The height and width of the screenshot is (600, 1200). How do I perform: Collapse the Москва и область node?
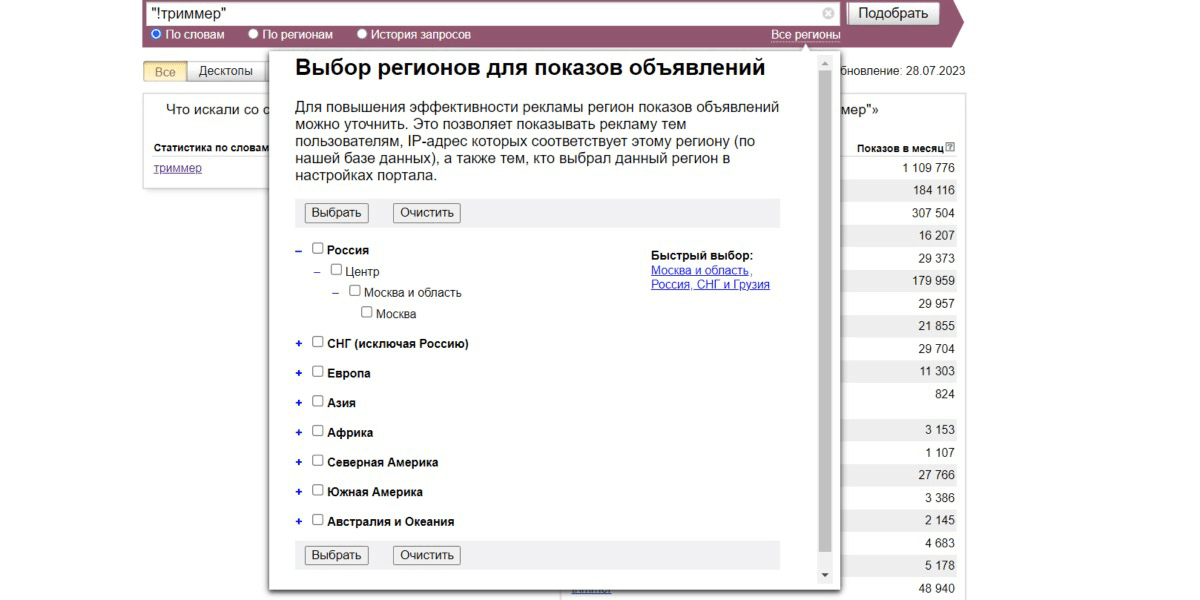click(x=336, y=293)
